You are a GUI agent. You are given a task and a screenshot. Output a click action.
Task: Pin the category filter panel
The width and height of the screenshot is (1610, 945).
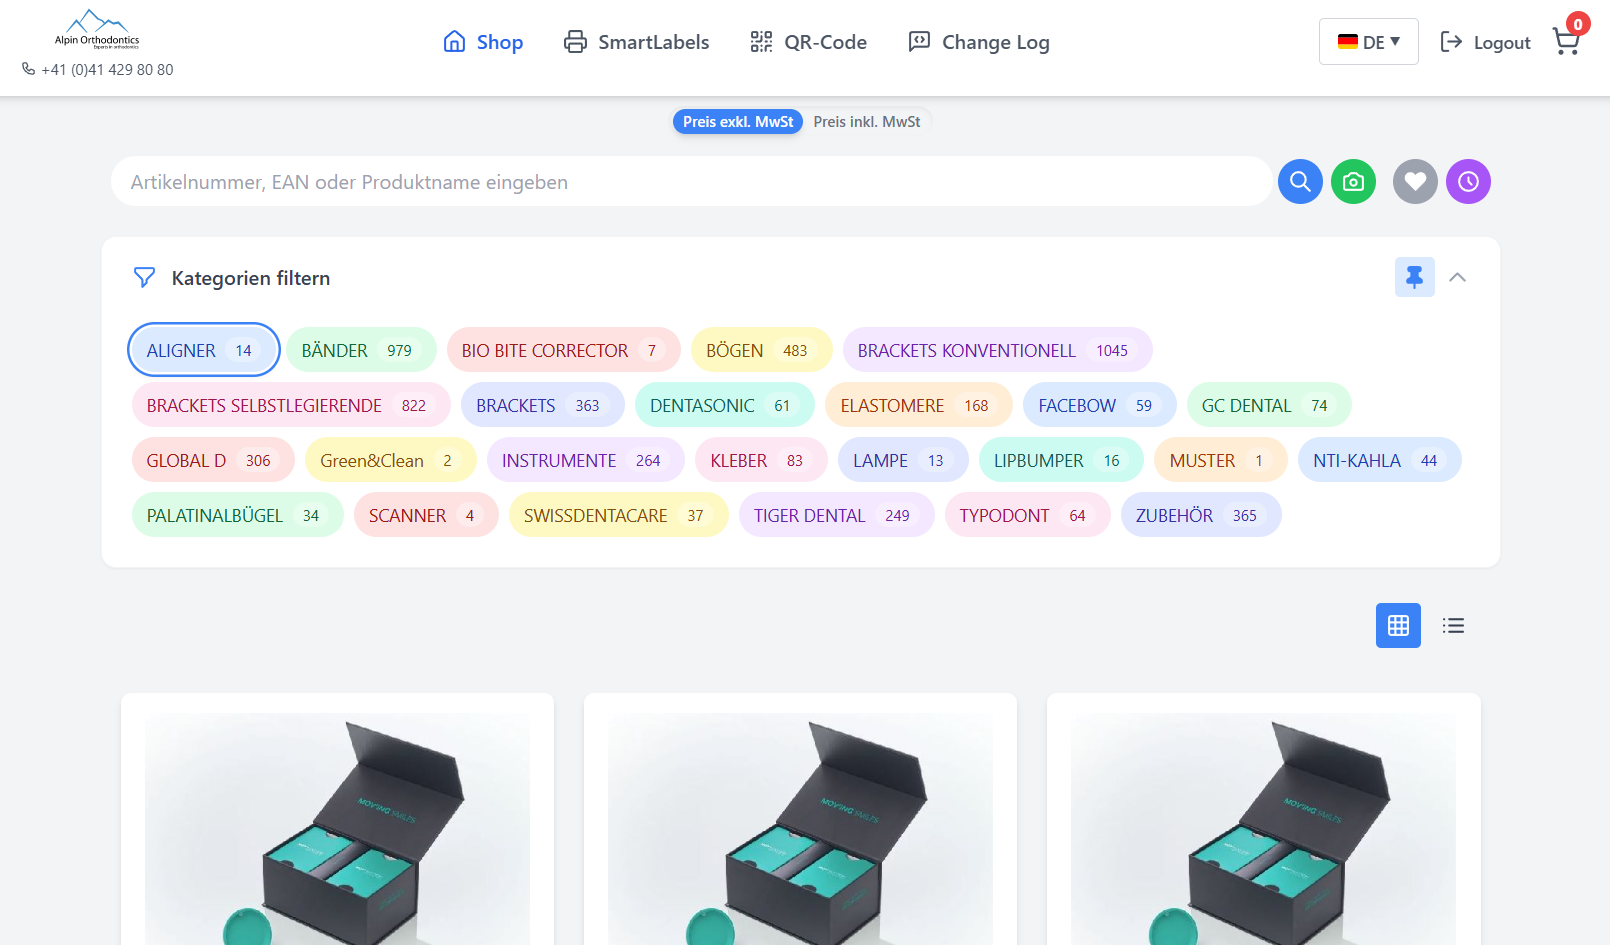[x=1414, y=277]
